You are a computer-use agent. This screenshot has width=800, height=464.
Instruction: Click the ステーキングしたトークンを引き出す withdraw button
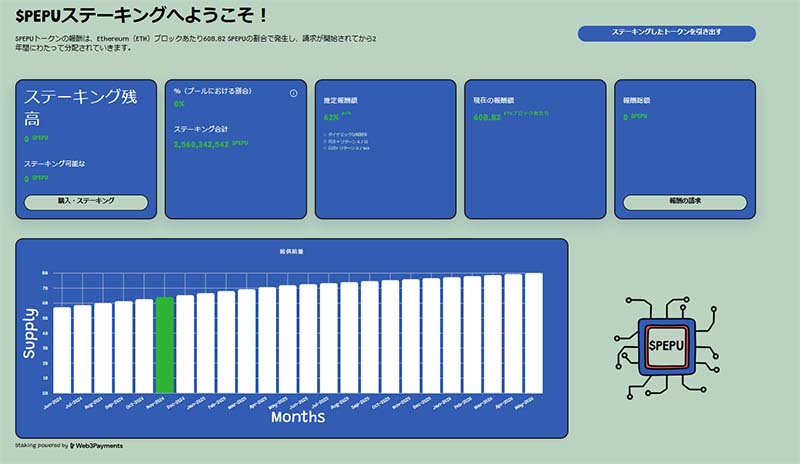pos(667,33)
